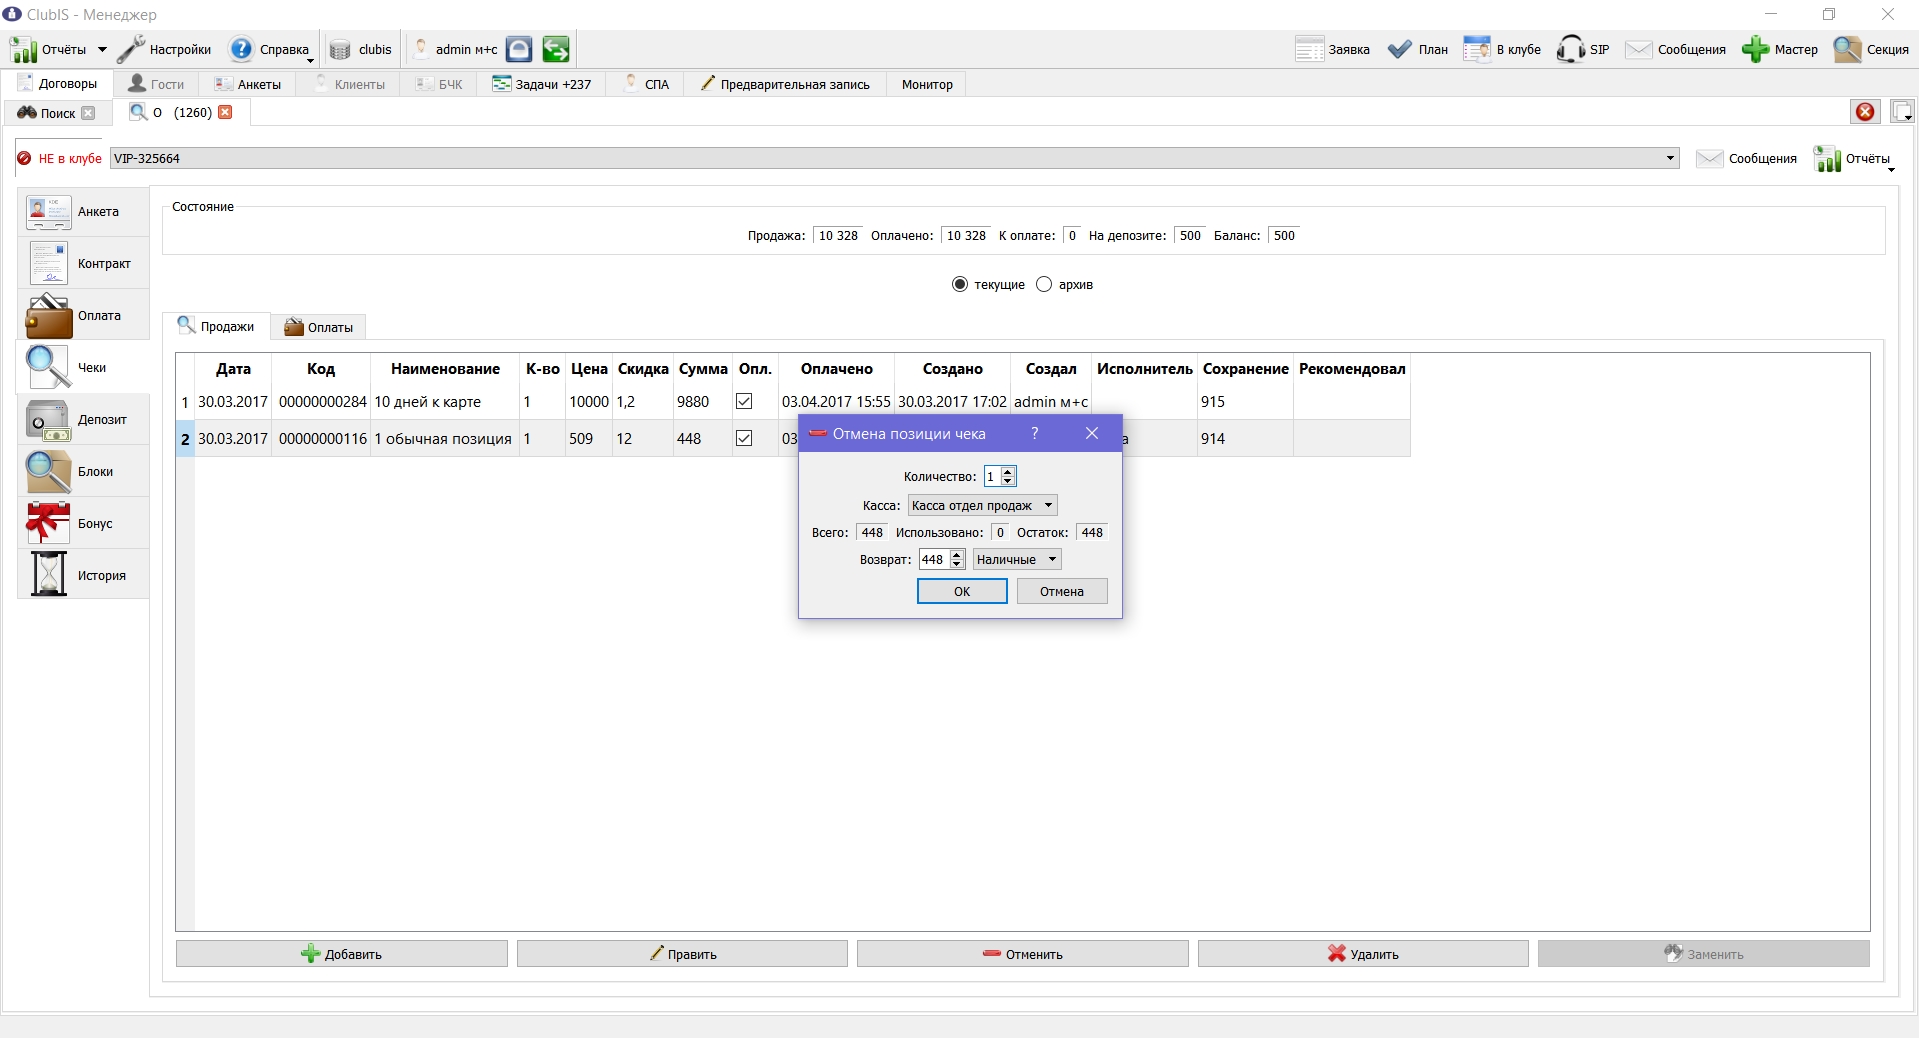Switch to the Продажи subtab
This screenshot has width=1919, height=1038.
click(216, 326)
